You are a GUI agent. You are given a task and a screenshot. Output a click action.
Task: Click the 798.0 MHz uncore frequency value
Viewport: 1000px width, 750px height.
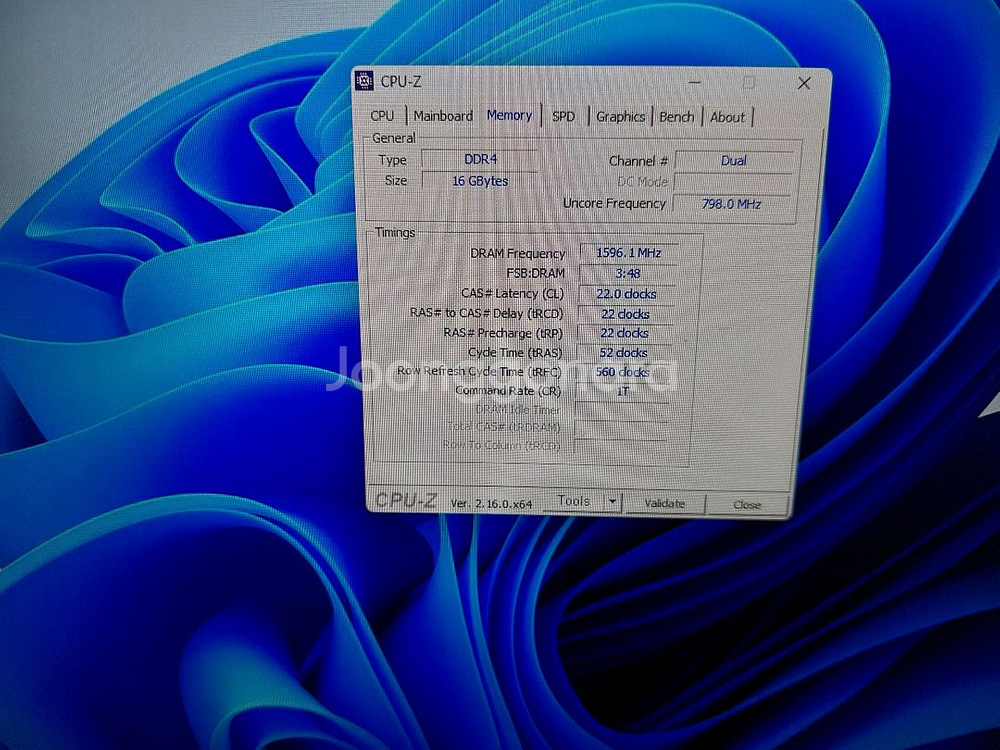point(731,204)
